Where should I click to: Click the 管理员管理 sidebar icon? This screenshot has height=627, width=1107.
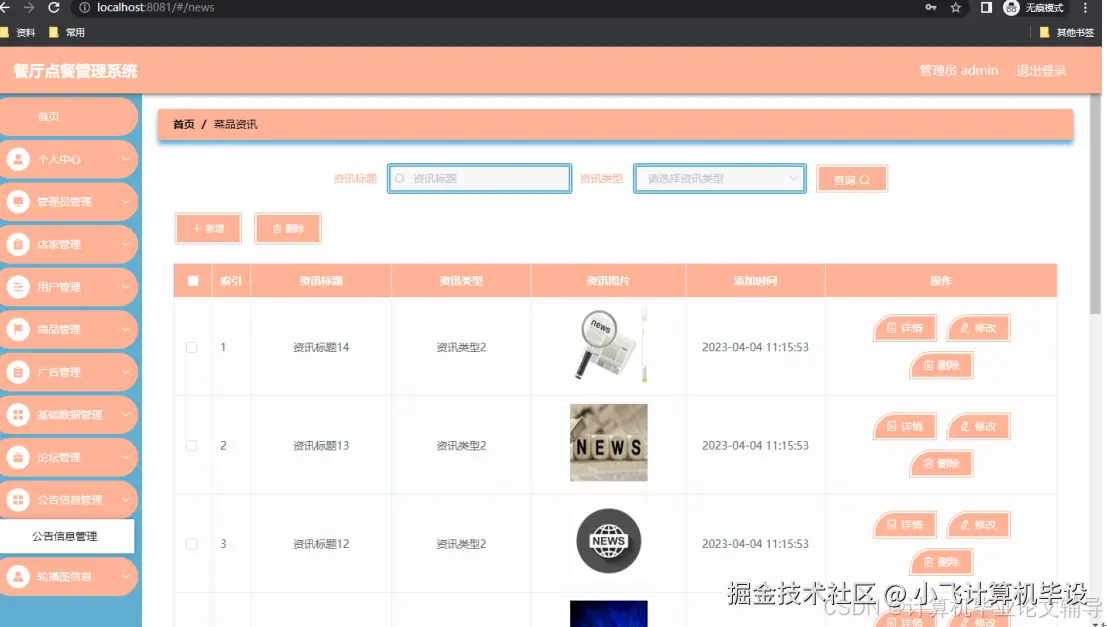18,201
